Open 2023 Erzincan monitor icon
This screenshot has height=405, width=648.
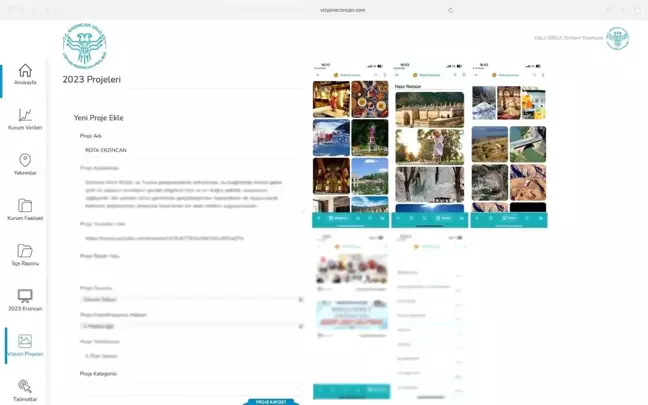coord(25,296)
